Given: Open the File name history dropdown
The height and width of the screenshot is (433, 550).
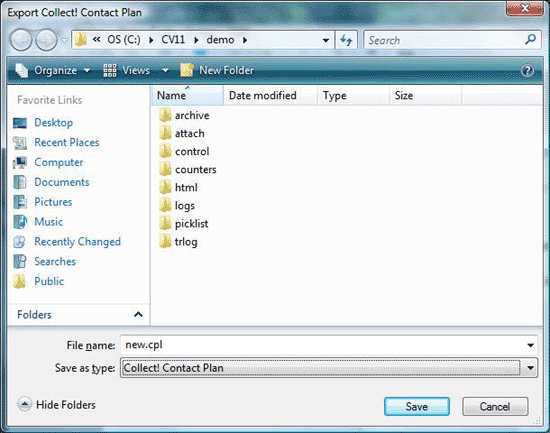Looking at the screenshot, I should (530, 345).
